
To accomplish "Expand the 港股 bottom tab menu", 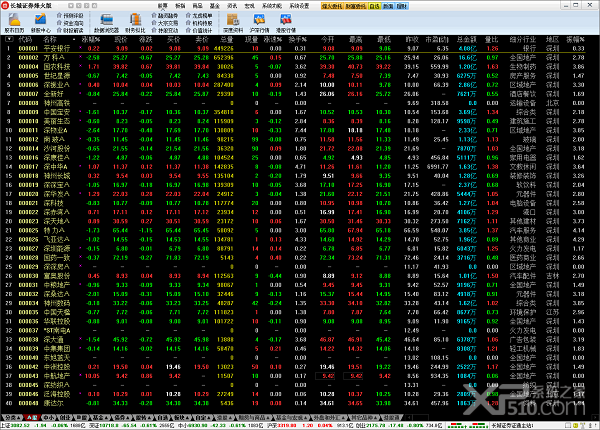I will (x=224, y=417).
